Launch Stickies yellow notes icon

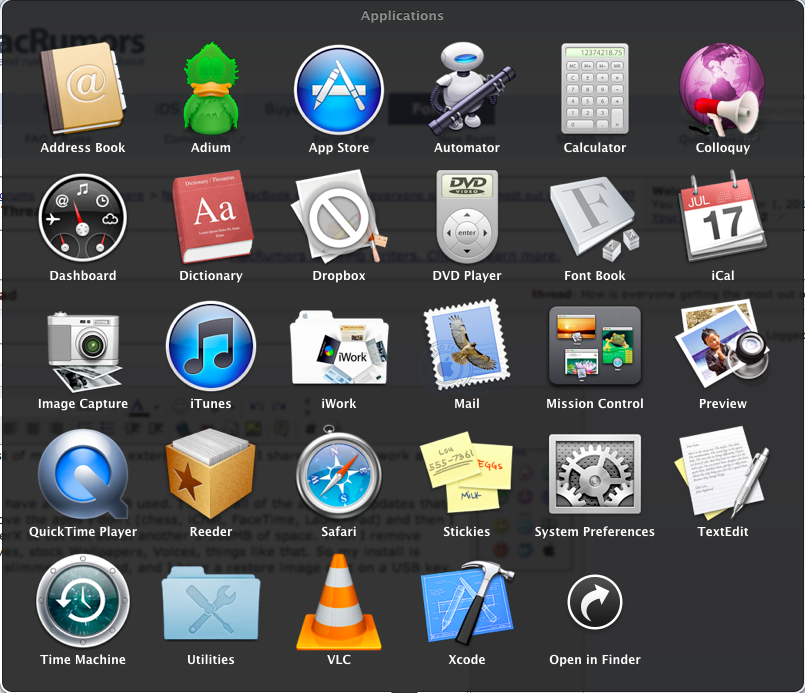tap(467, 472)
